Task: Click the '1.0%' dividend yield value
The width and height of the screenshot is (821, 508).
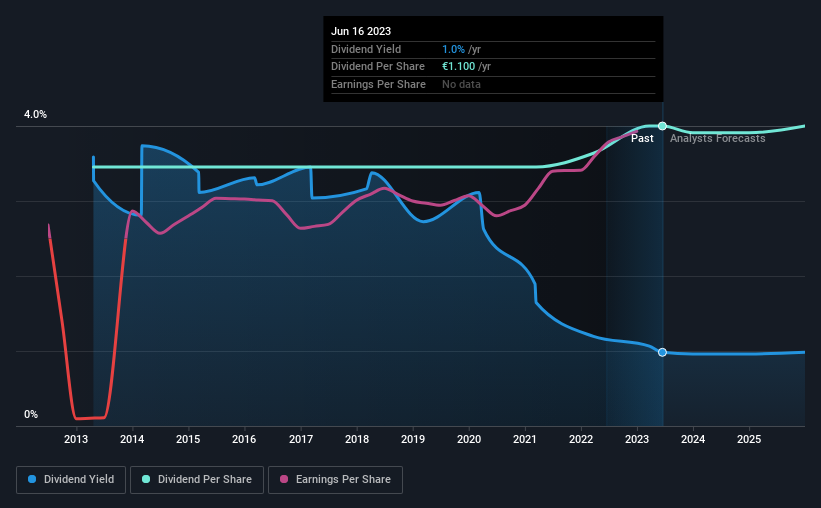Action: point(453,49)
